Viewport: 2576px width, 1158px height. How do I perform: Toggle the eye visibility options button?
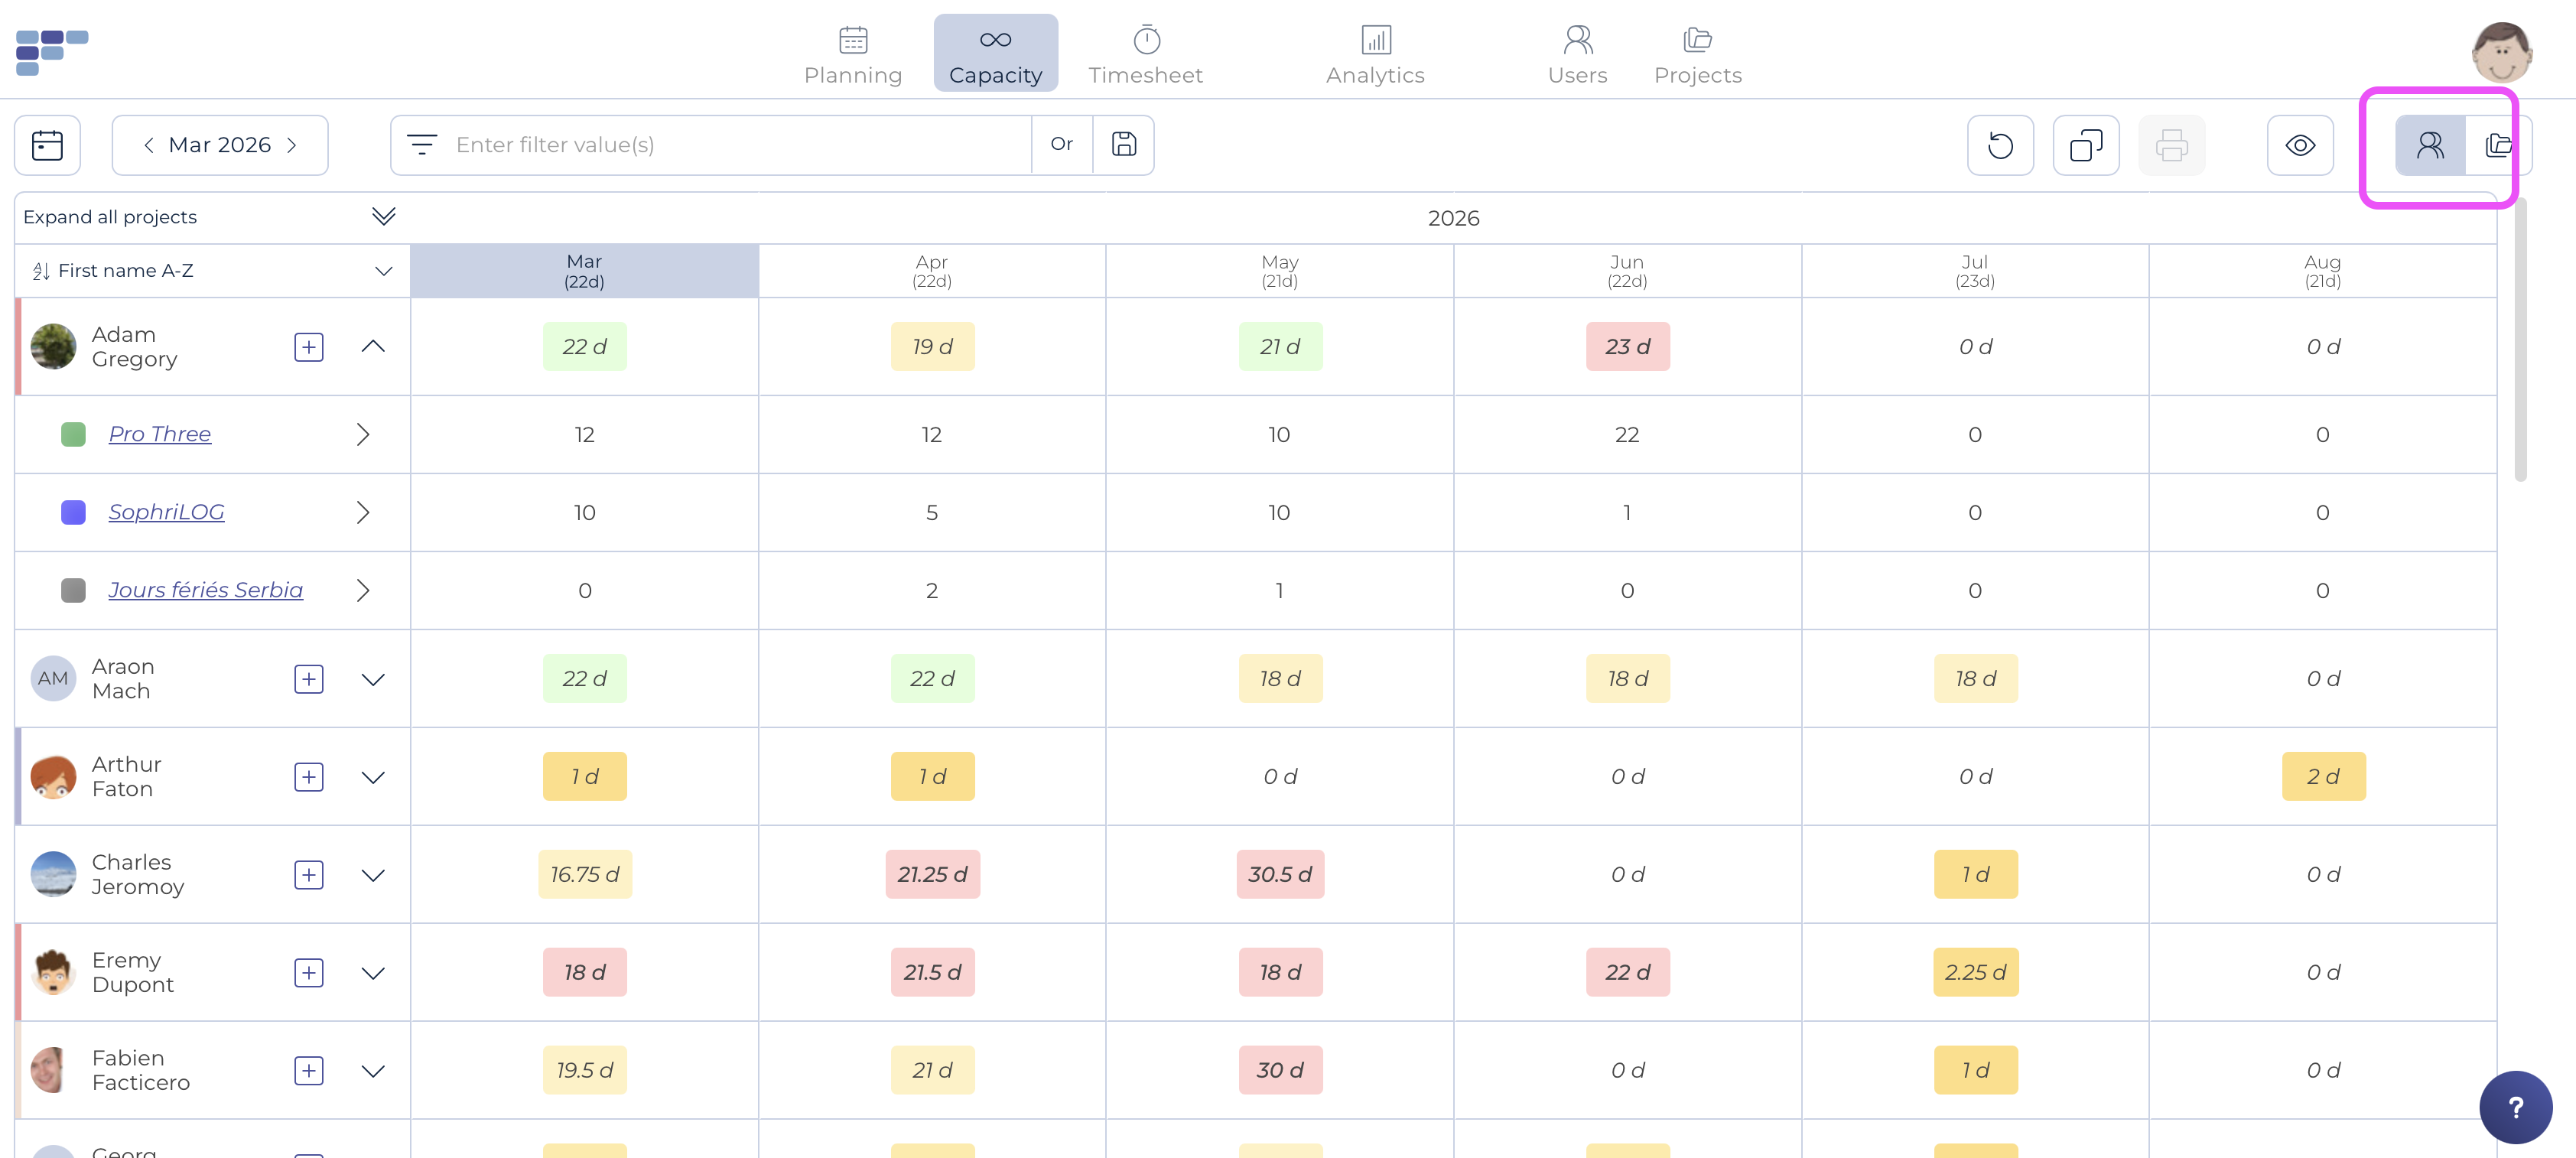coord(2300,146)
